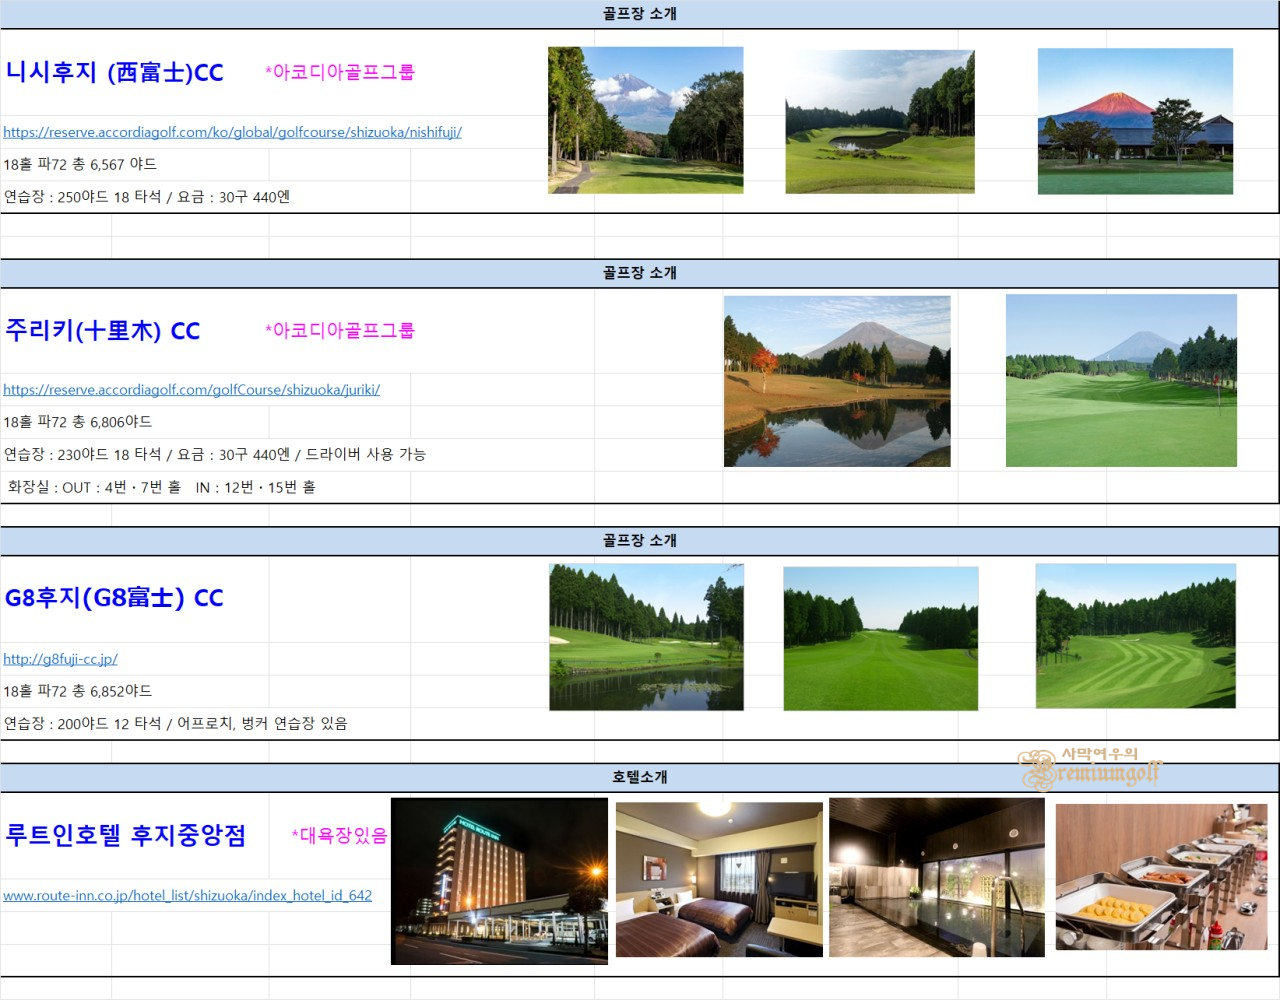The image size is (1280, 1000).
Task: Select hotel large bath photo
Action: pos(937,877)
